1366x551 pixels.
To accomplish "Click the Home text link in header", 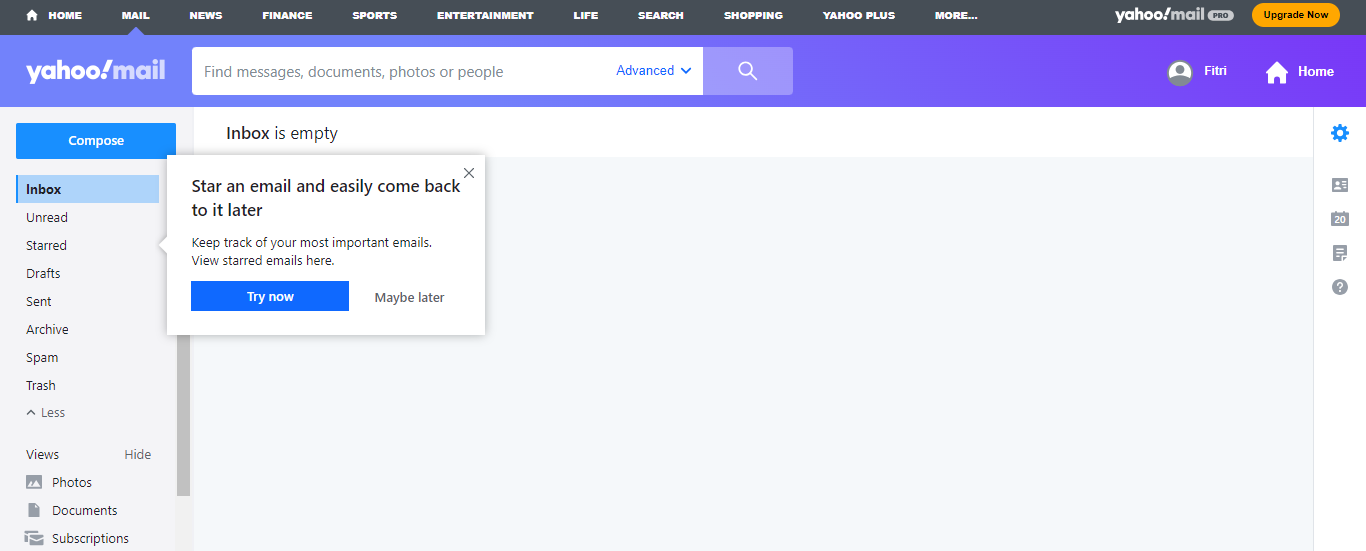I will (1316, 71).
